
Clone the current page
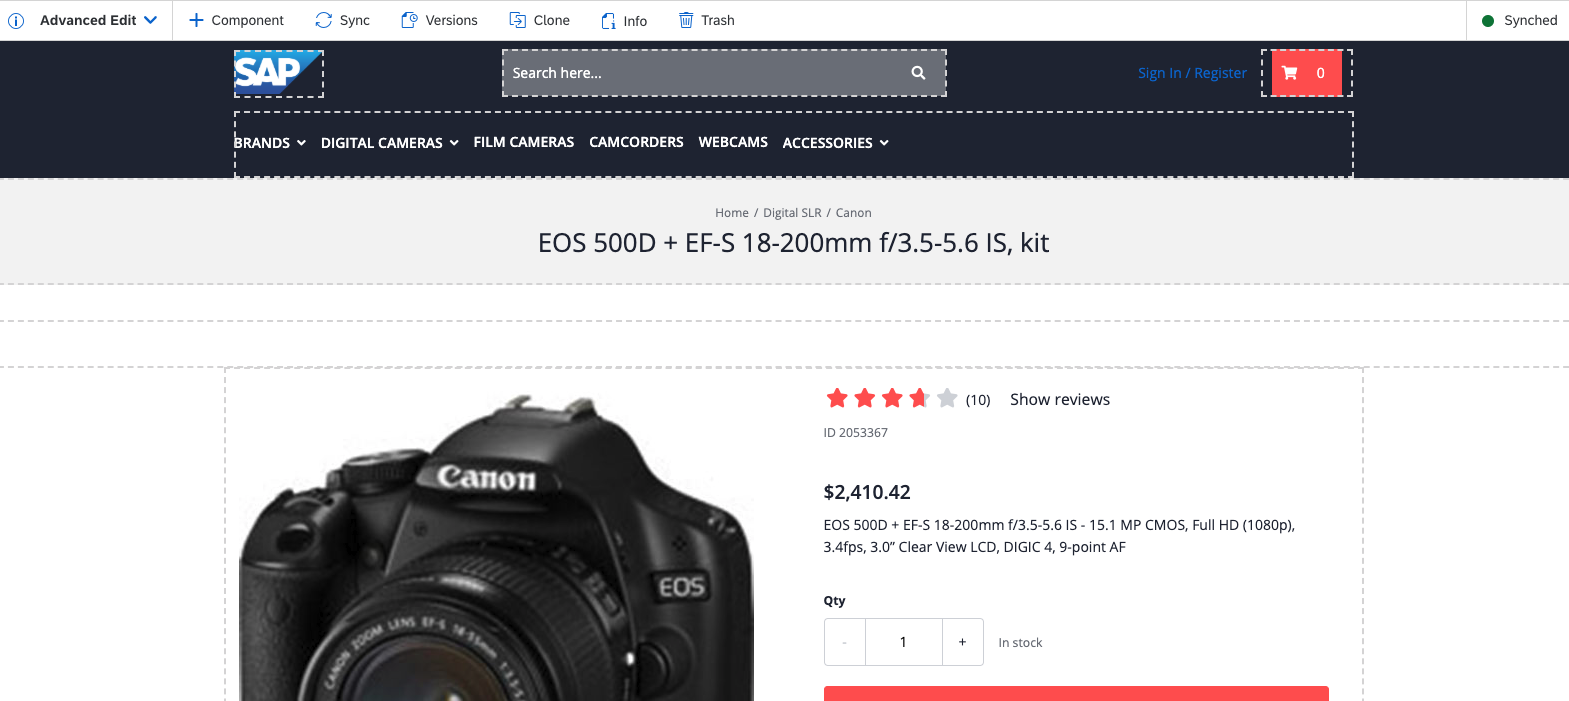click(539, 20)
